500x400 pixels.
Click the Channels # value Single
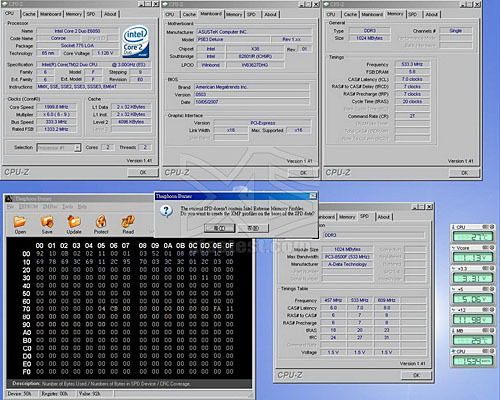pyautogui.click(x=455, y=31)
